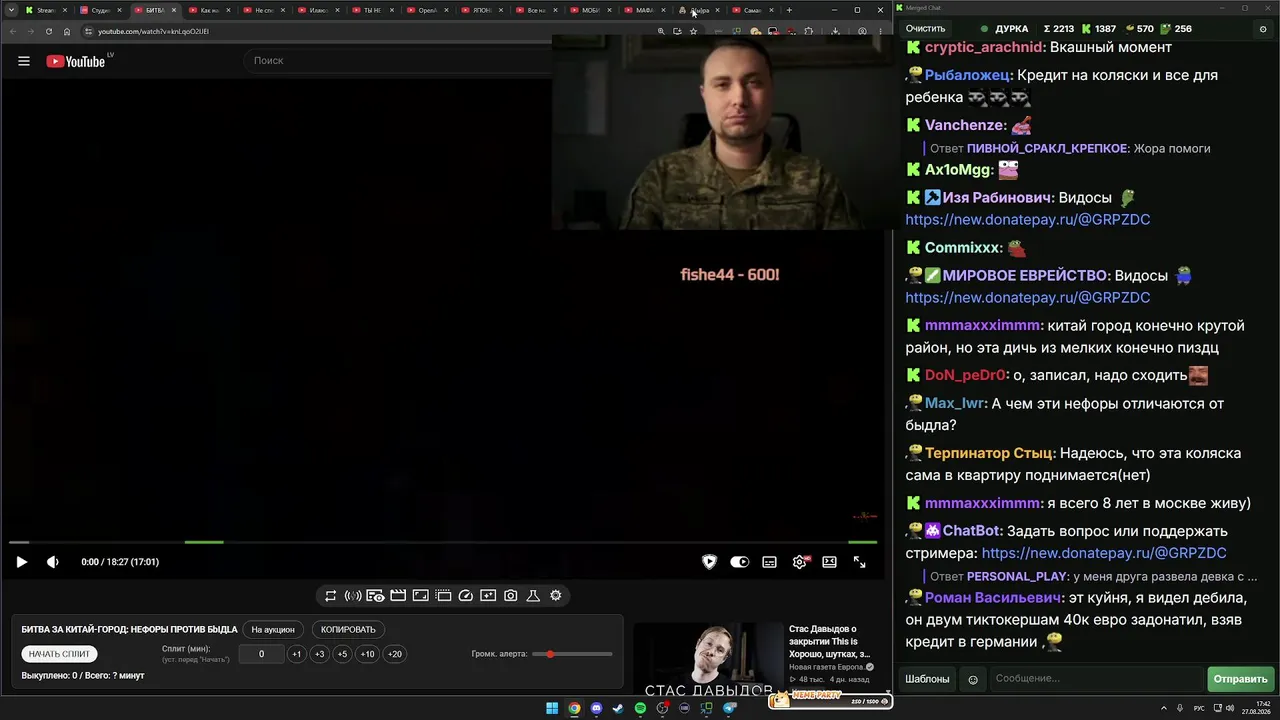Add +10 minutes to the split

[367, 654]
